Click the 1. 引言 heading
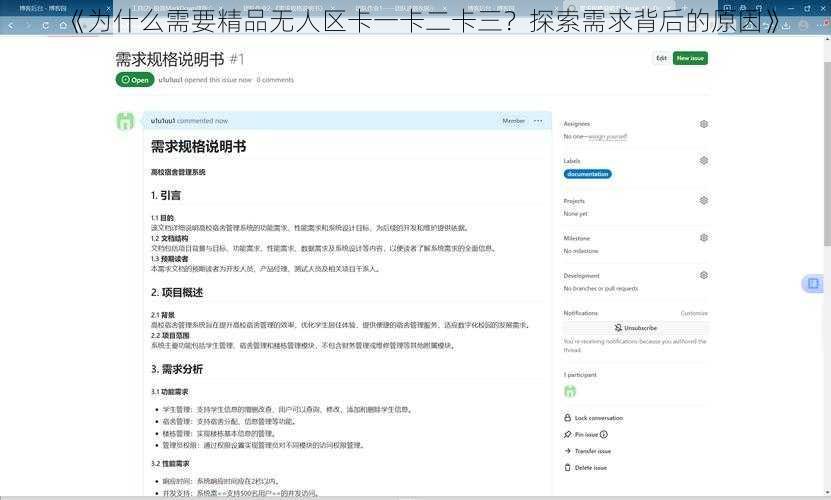The width and height of the screenshot is (831, 500). (x=166, y=195)
